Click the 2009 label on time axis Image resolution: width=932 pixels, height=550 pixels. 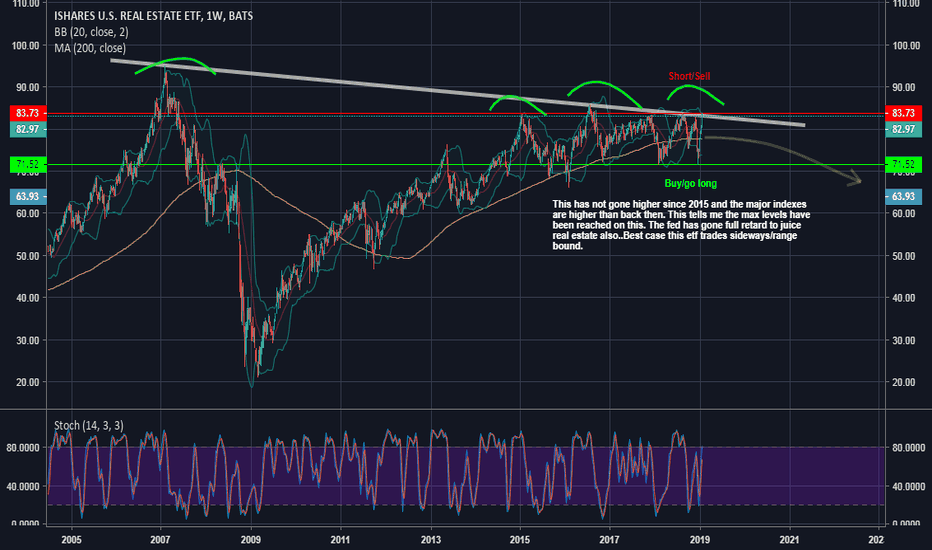point(250,540)
